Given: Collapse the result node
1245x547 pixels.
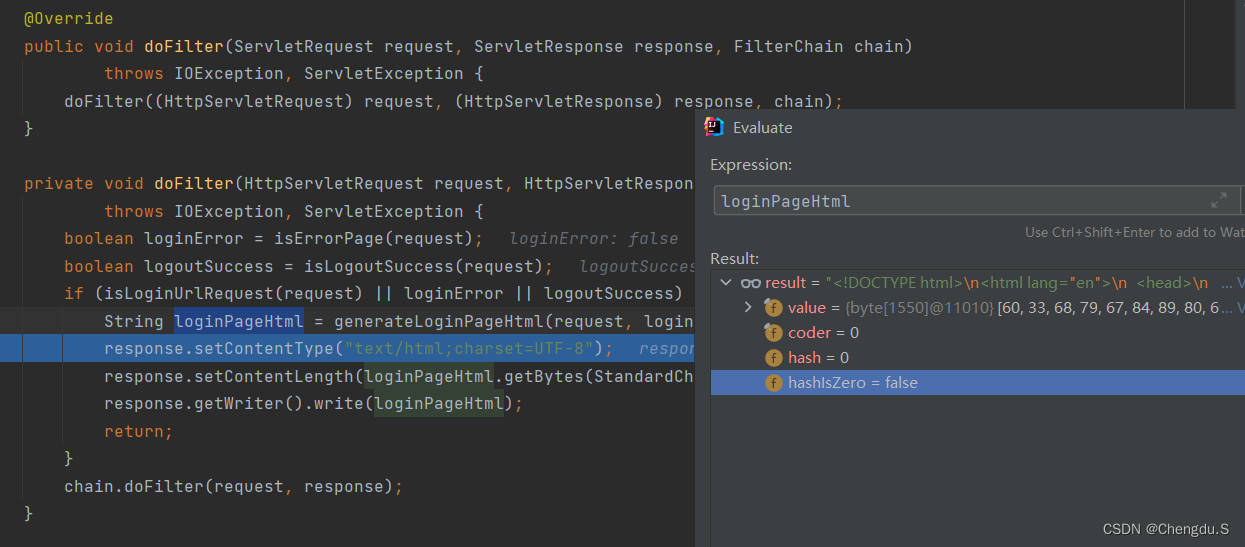Looking at the screenshot, I should click(725, 283).
